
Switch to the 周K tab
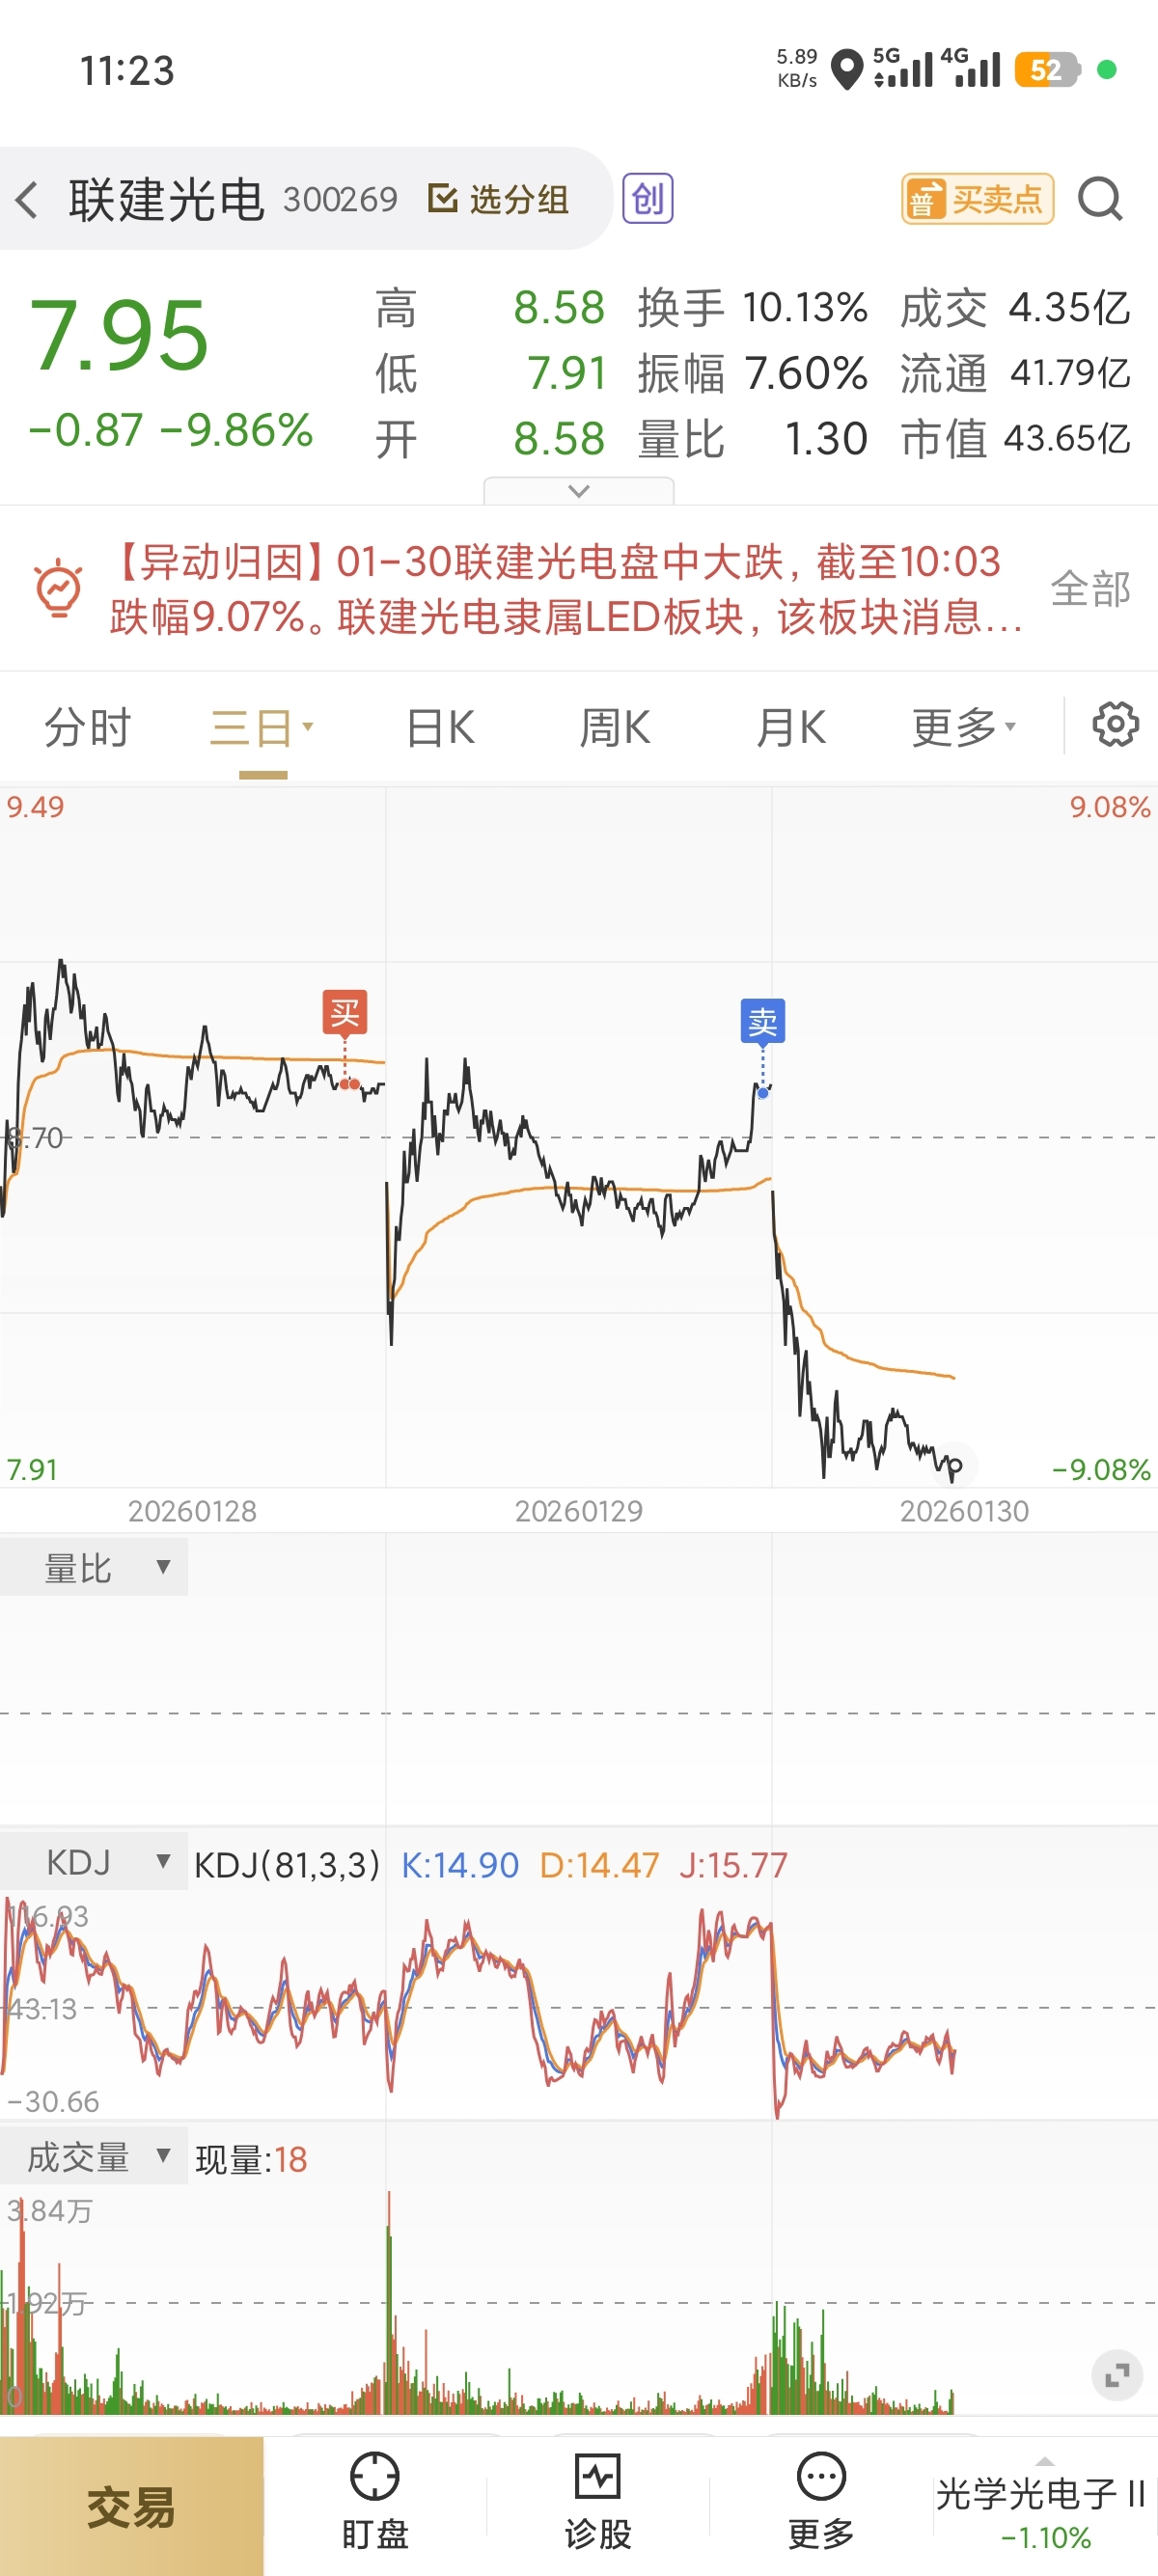click(616, 728)
